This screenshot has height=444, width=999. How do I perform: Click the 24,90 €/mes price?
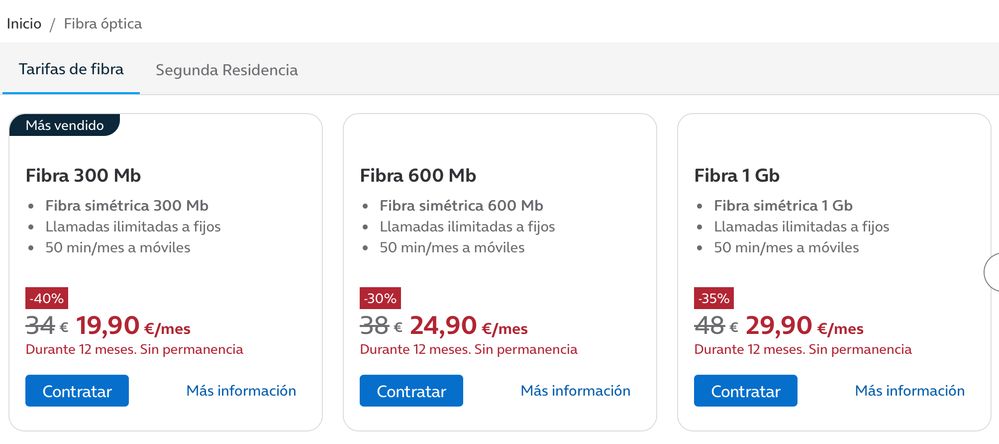tap(468, 325)
